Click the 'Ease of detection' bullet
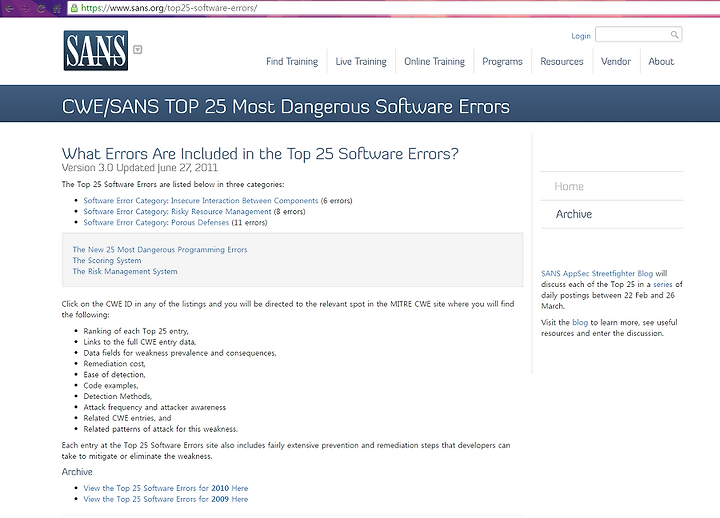 [114, 375]
